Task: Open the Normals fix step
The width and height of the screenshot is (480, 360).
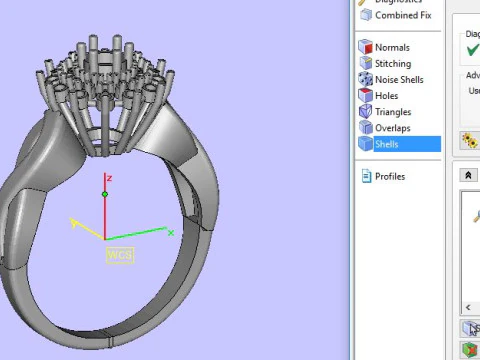Action: tap(384, 47)
